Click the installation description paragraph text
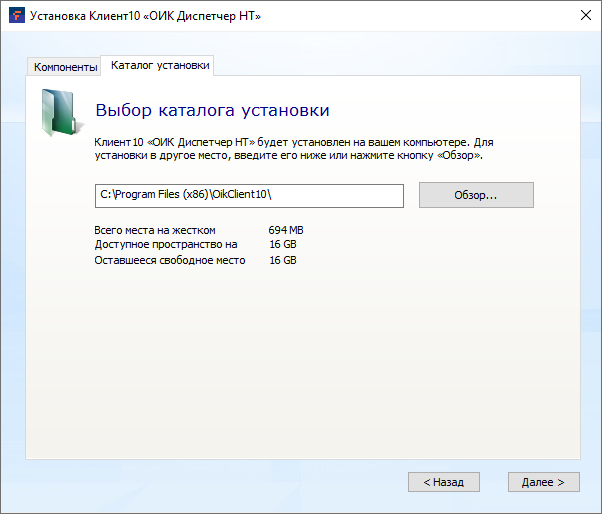The width and height of the screenshot is (602, 514). point(294,149)
